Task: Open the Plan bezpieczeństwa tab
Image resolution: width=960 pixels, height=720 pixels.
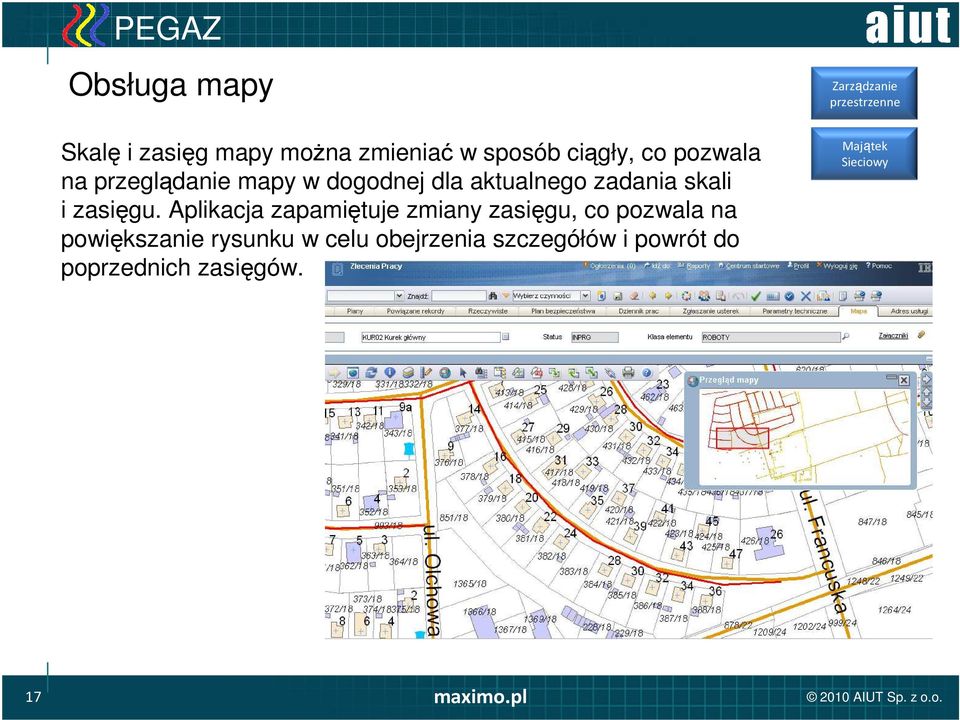Action: click(563, 311)
